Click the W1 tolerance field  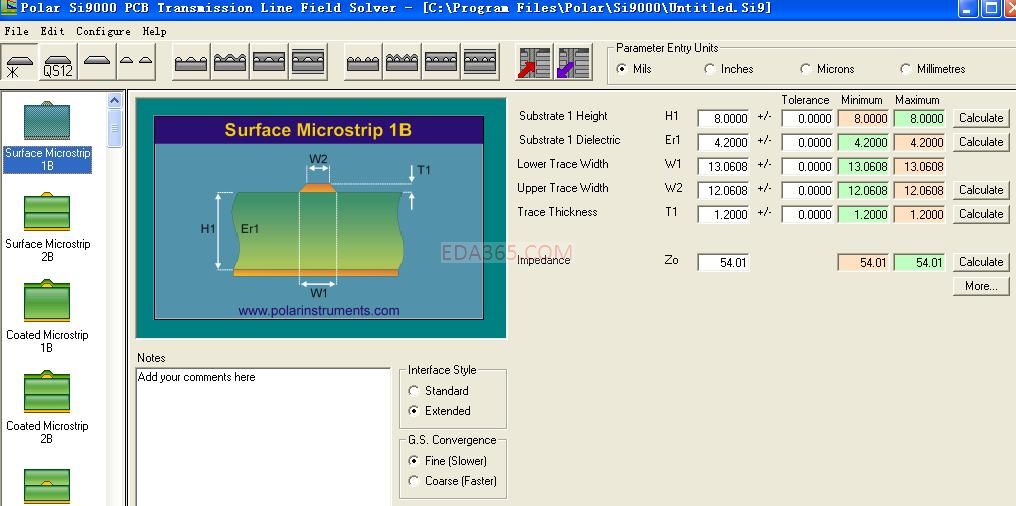click(807, 167)
